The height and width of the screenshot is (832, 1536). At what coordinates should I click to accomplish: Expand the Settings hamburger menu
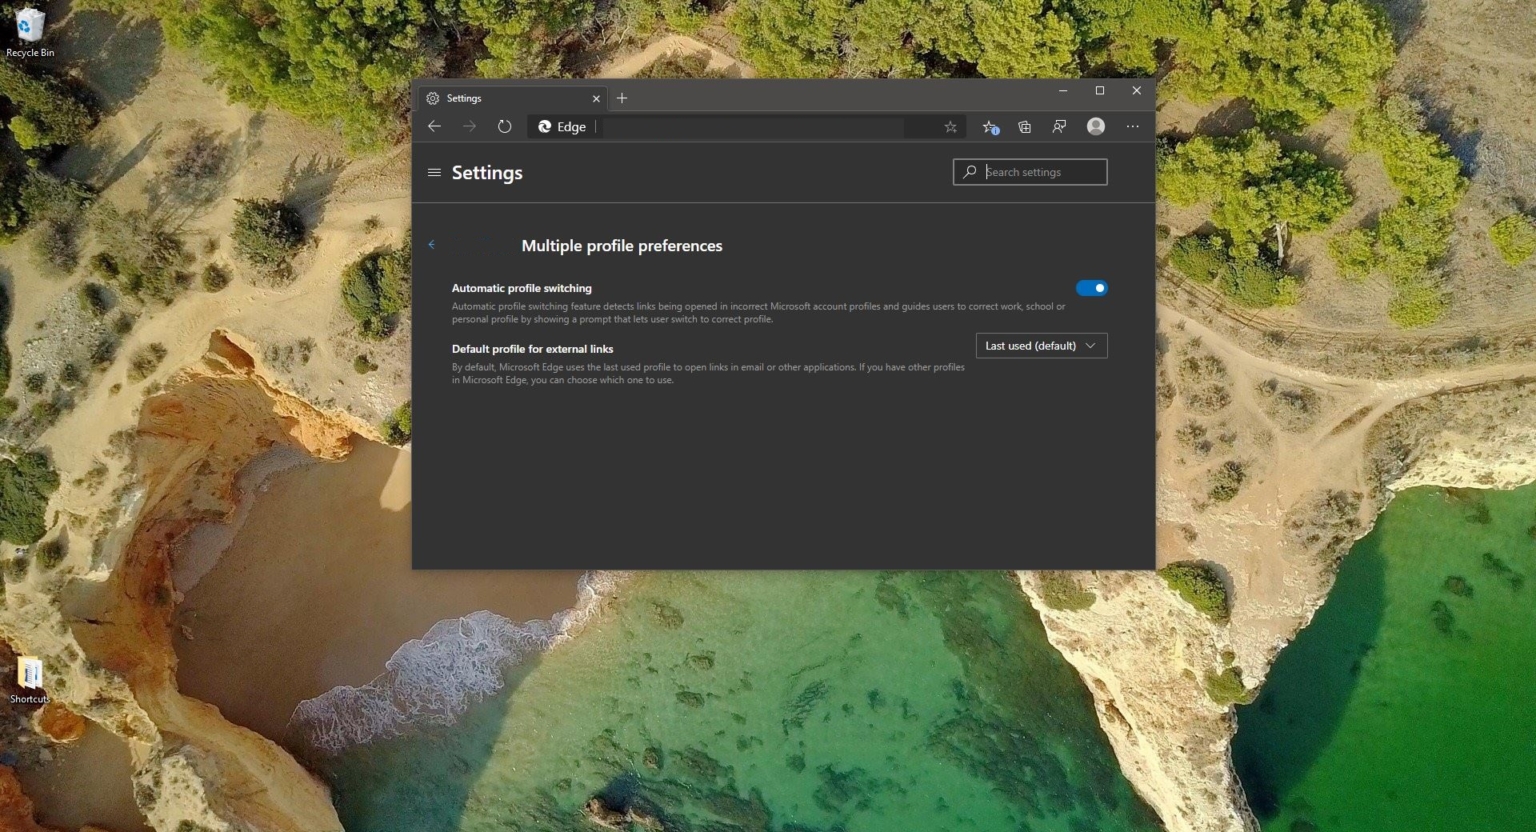pos(434,172)
